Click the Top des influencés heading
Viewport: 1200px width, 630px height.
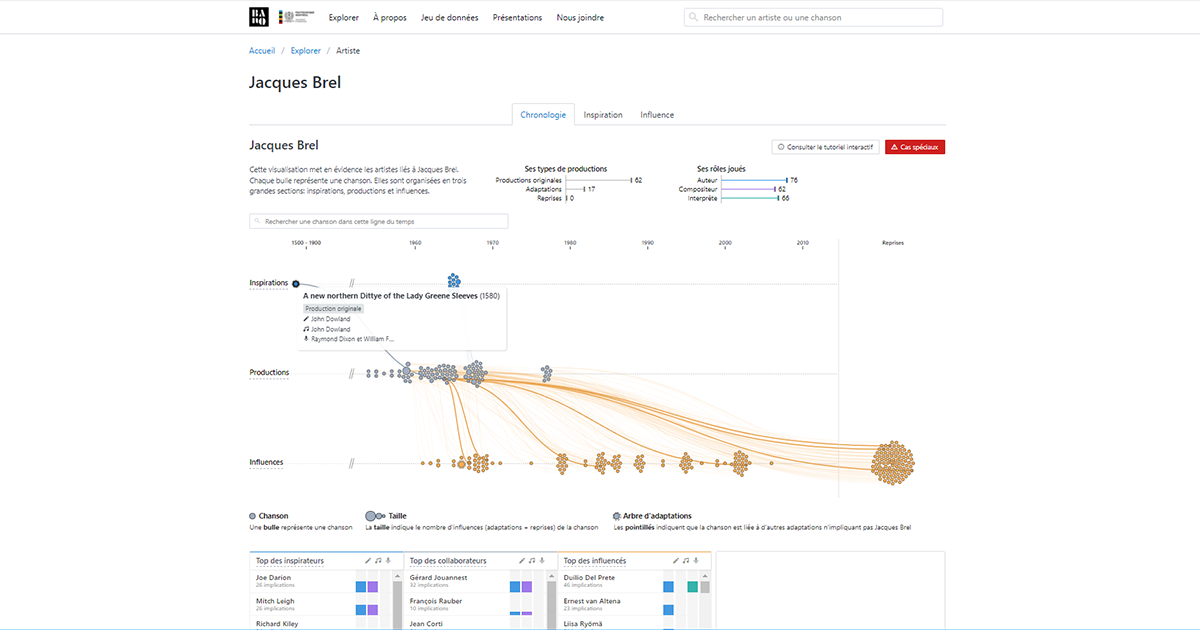[x=597, y=561]
